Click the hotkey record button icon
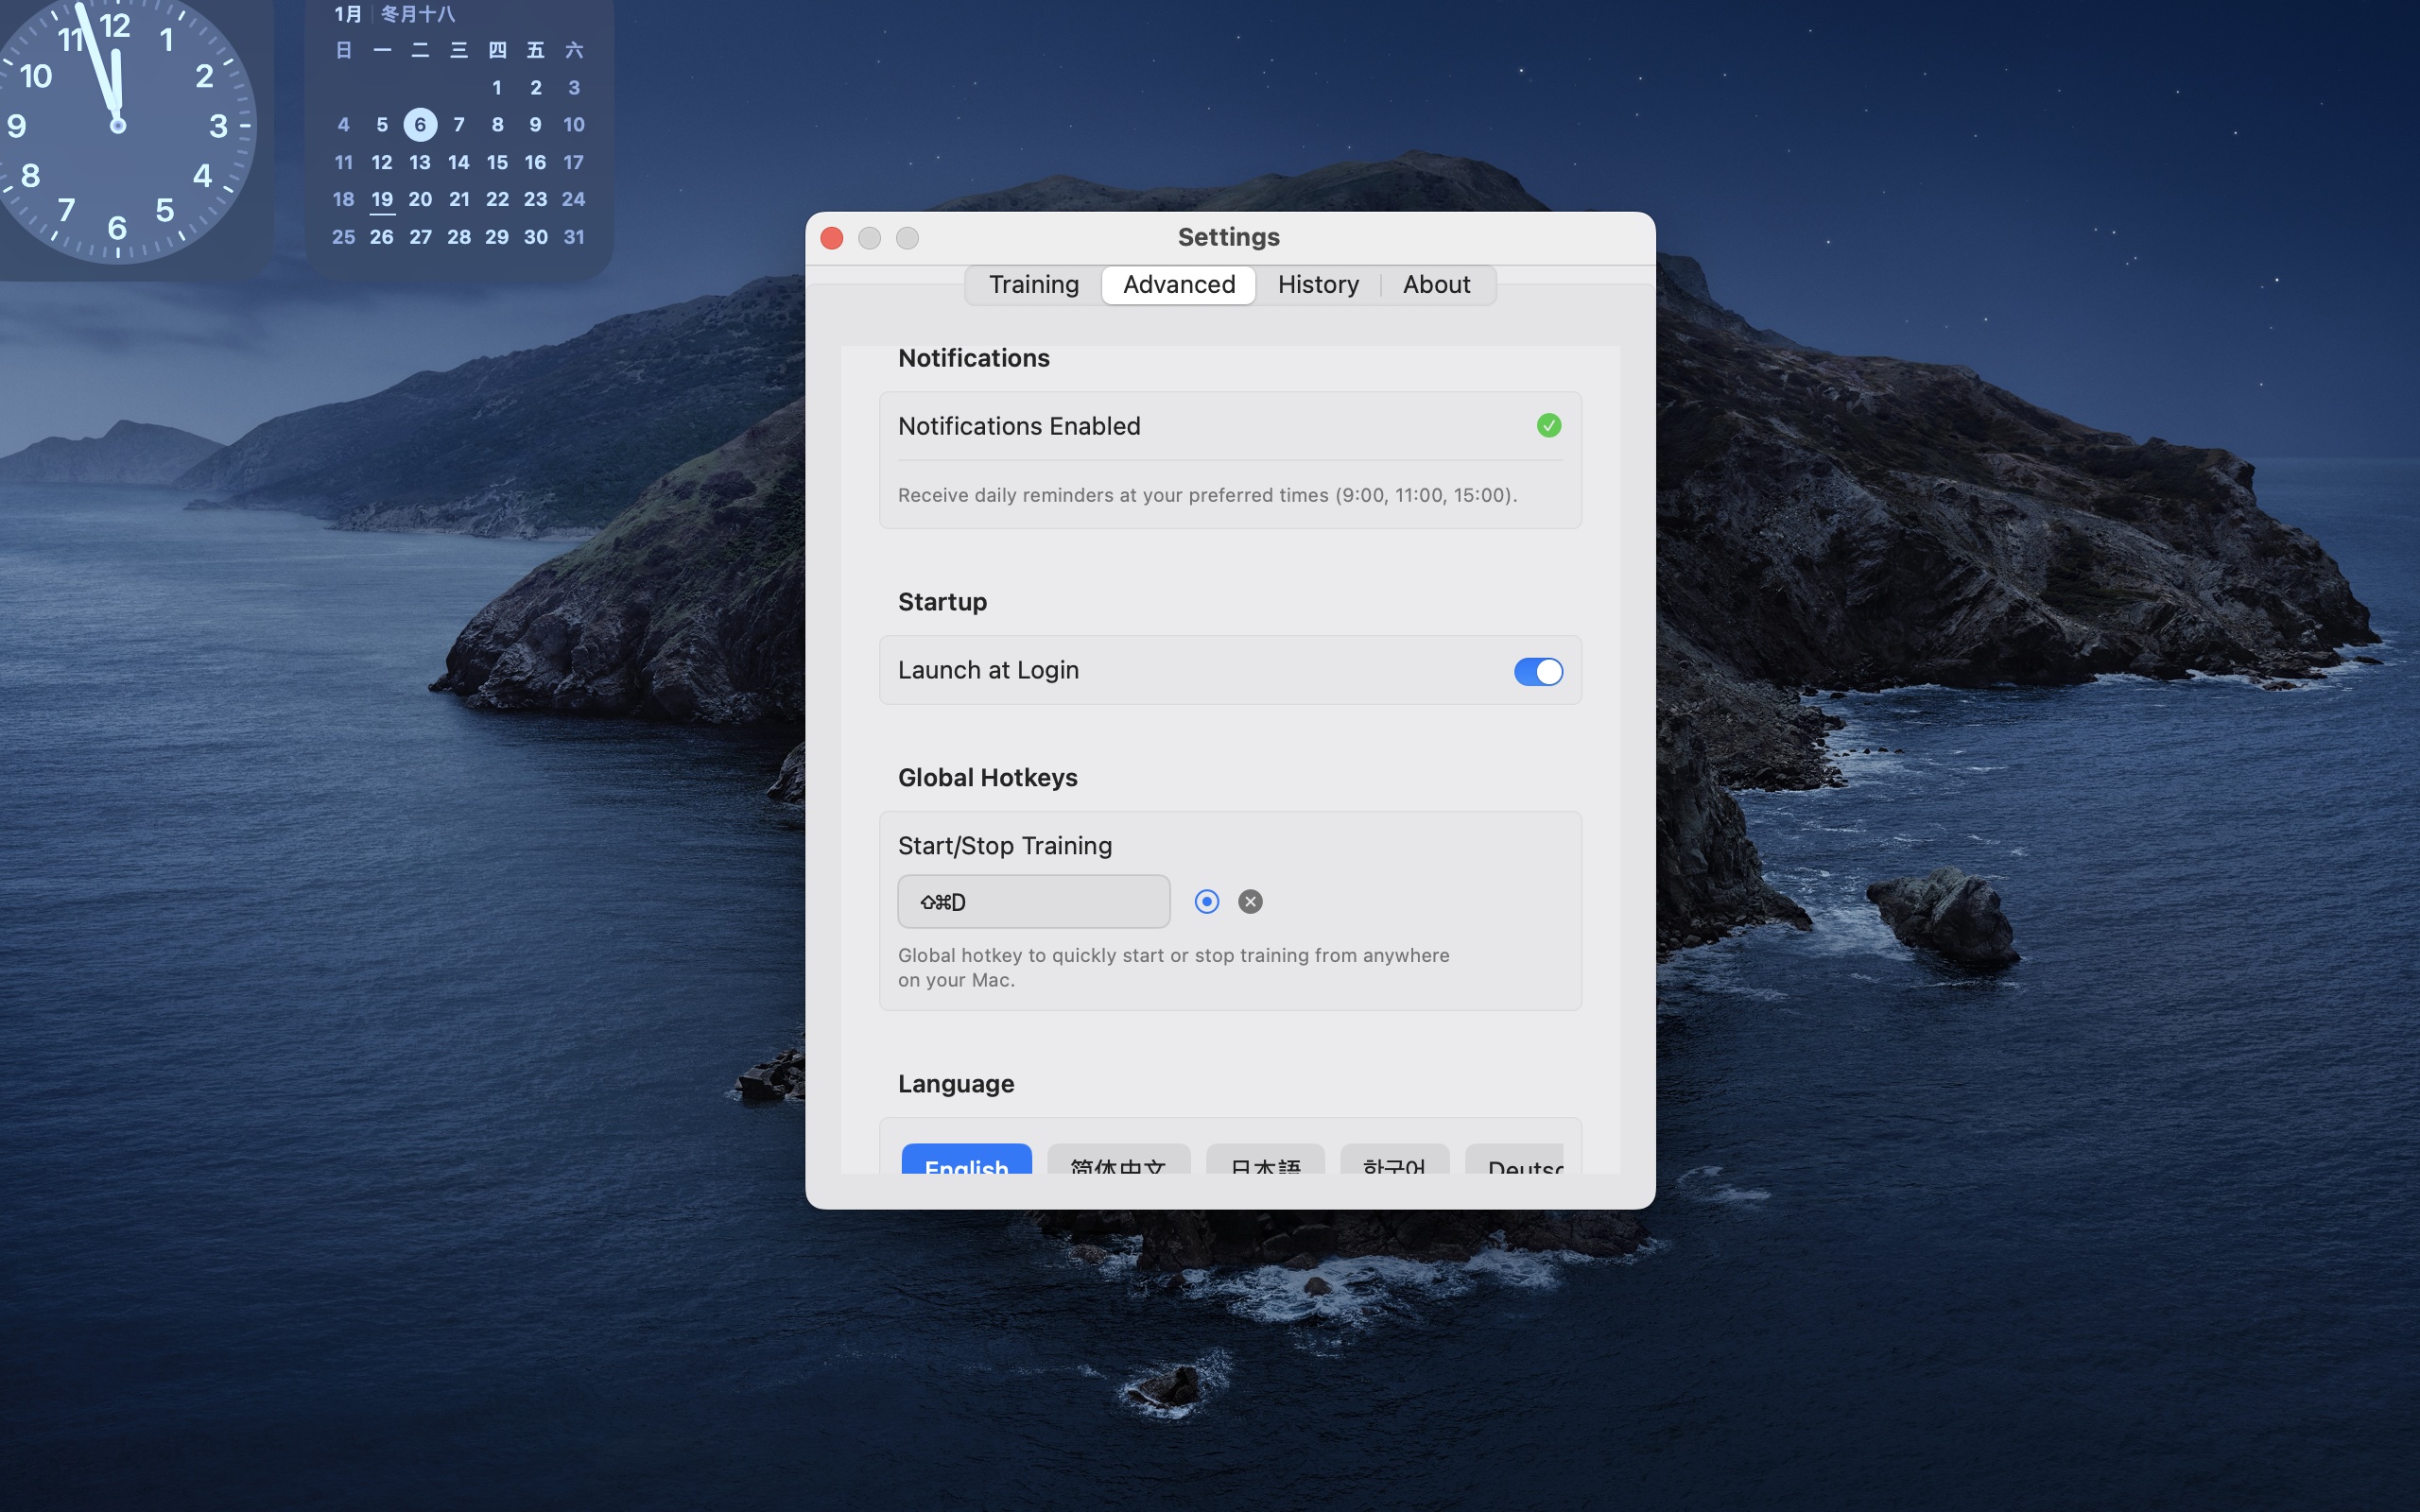 click(1207, 902)
